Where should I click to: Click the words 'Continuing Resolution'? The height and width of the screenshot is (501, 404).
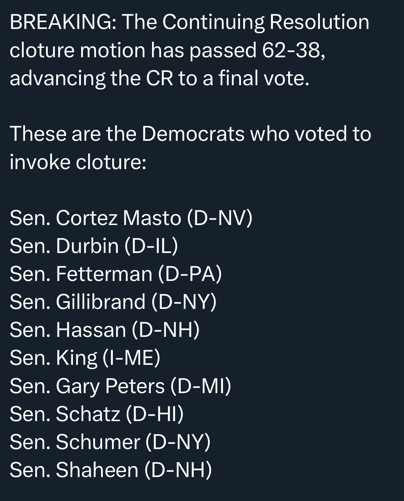click(266, 23)
